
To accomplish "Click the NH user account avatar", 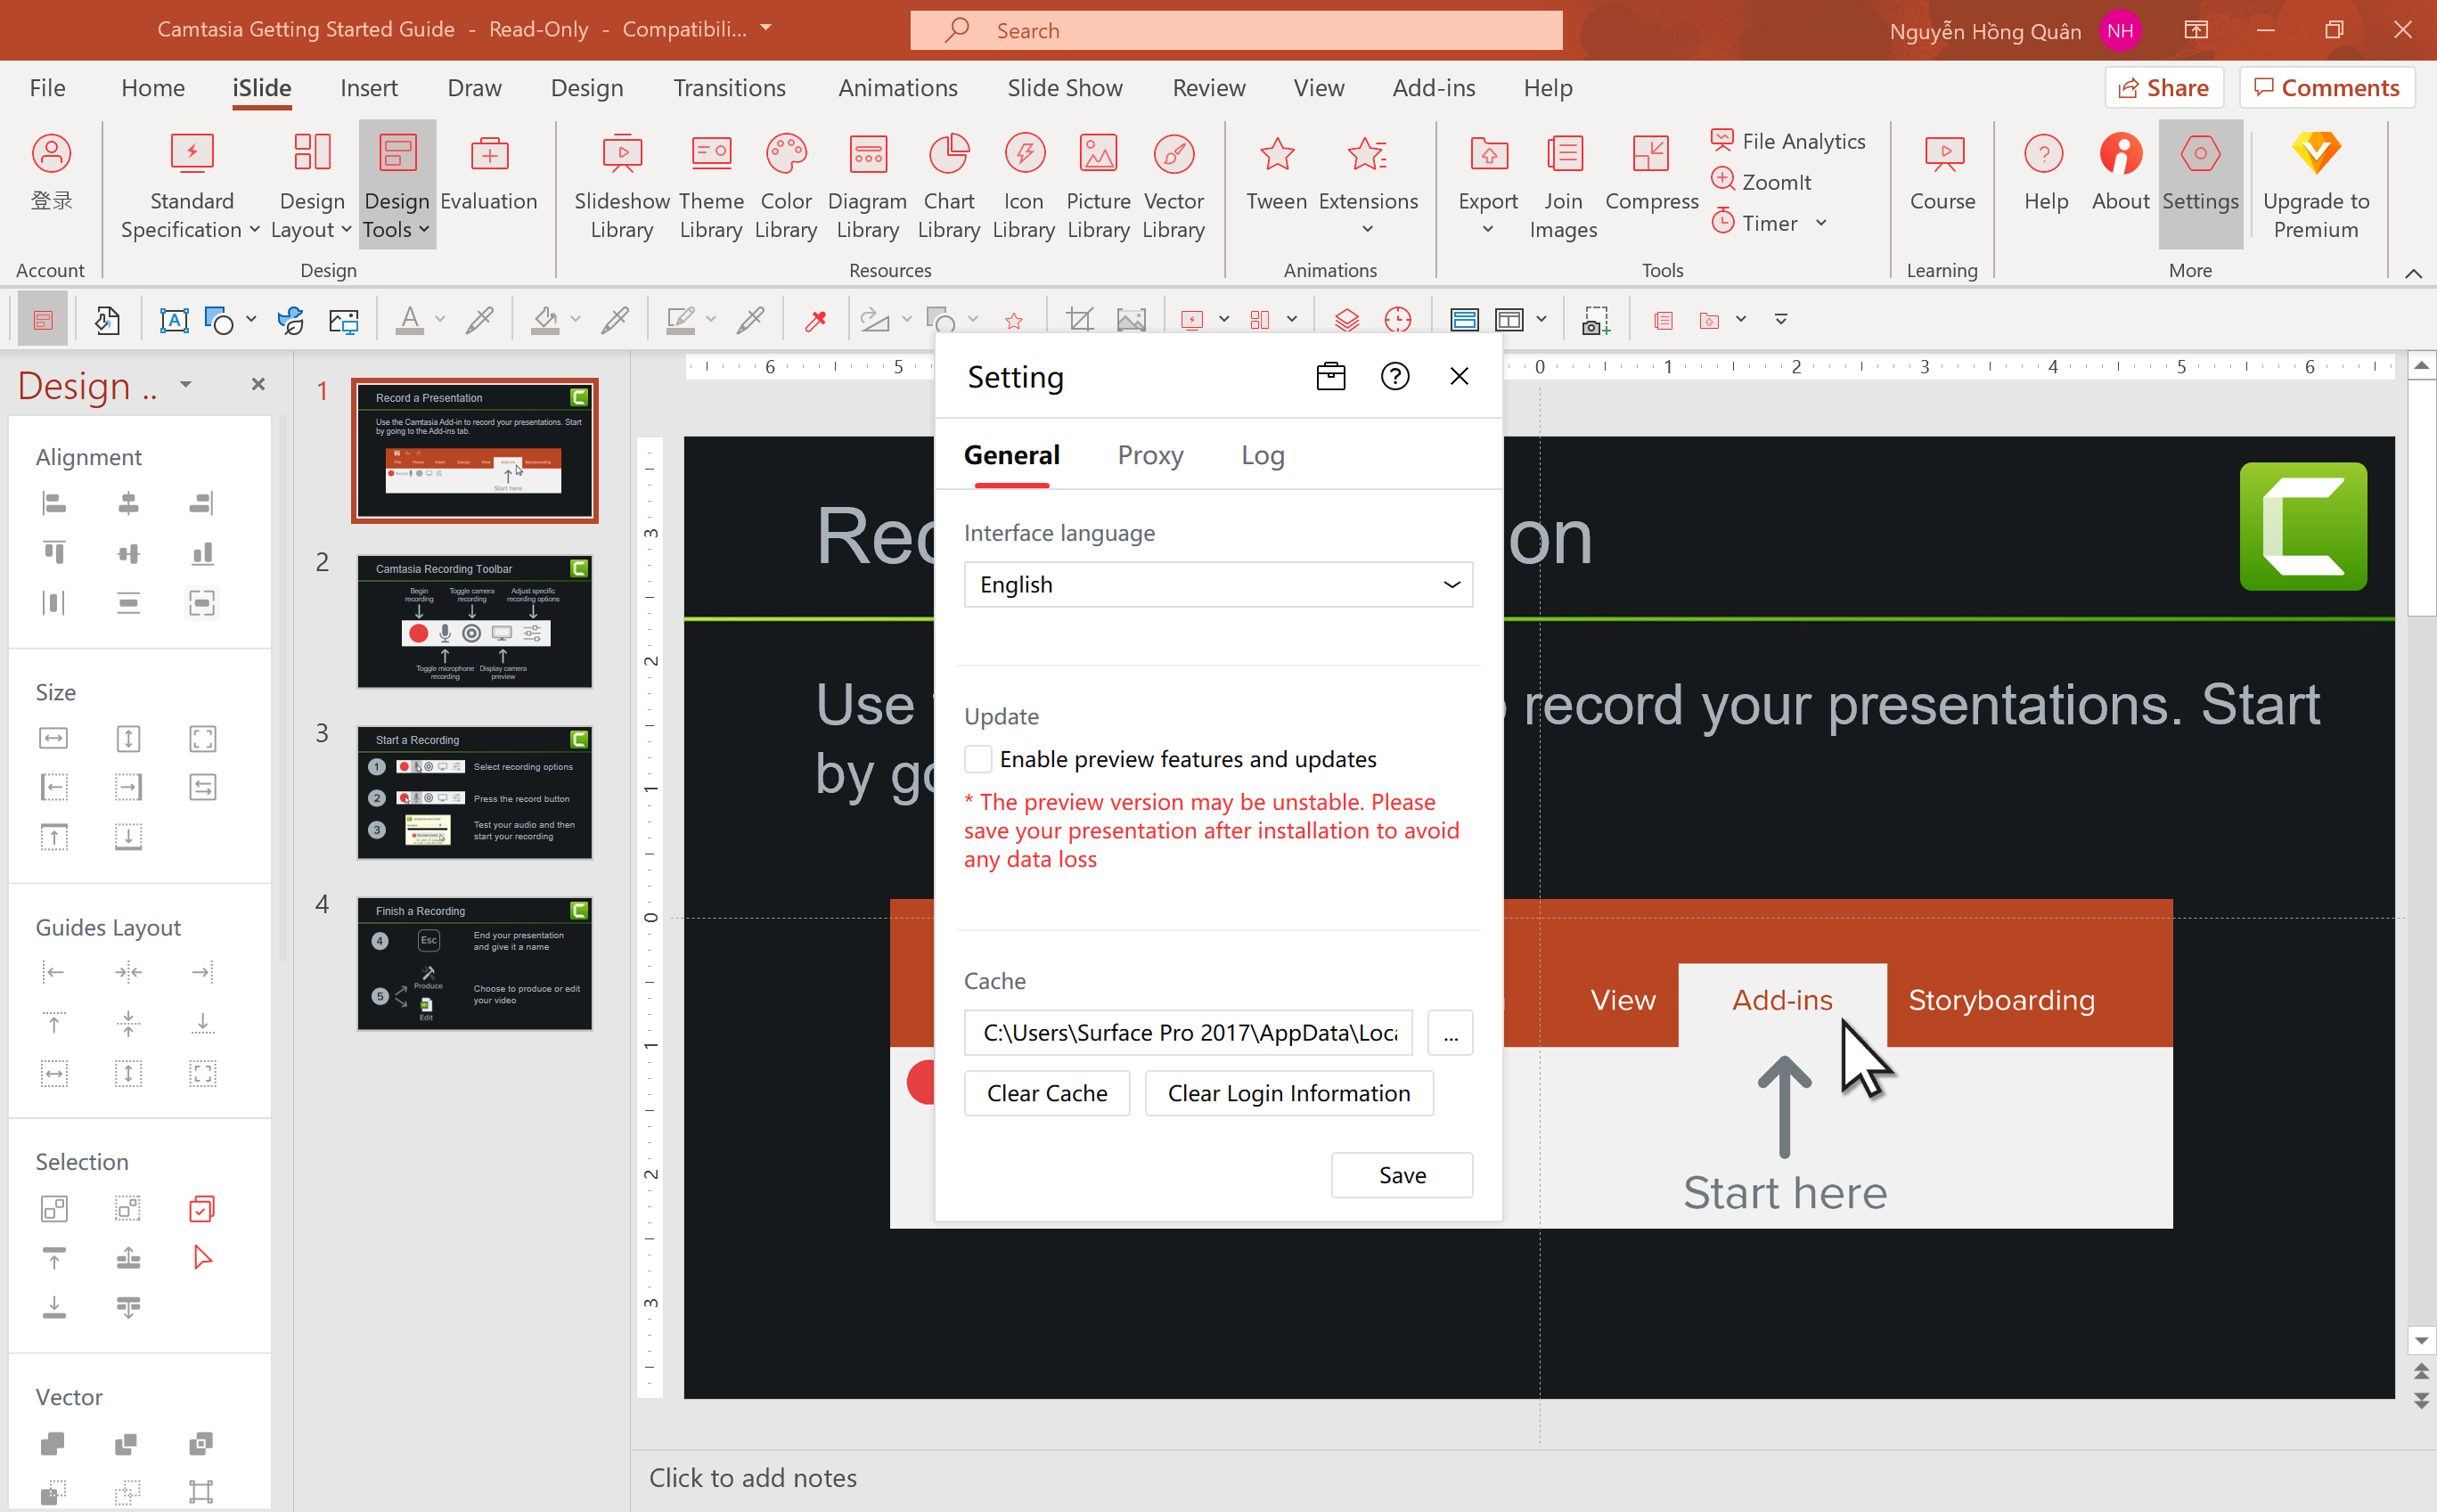I will [2120, 31].
